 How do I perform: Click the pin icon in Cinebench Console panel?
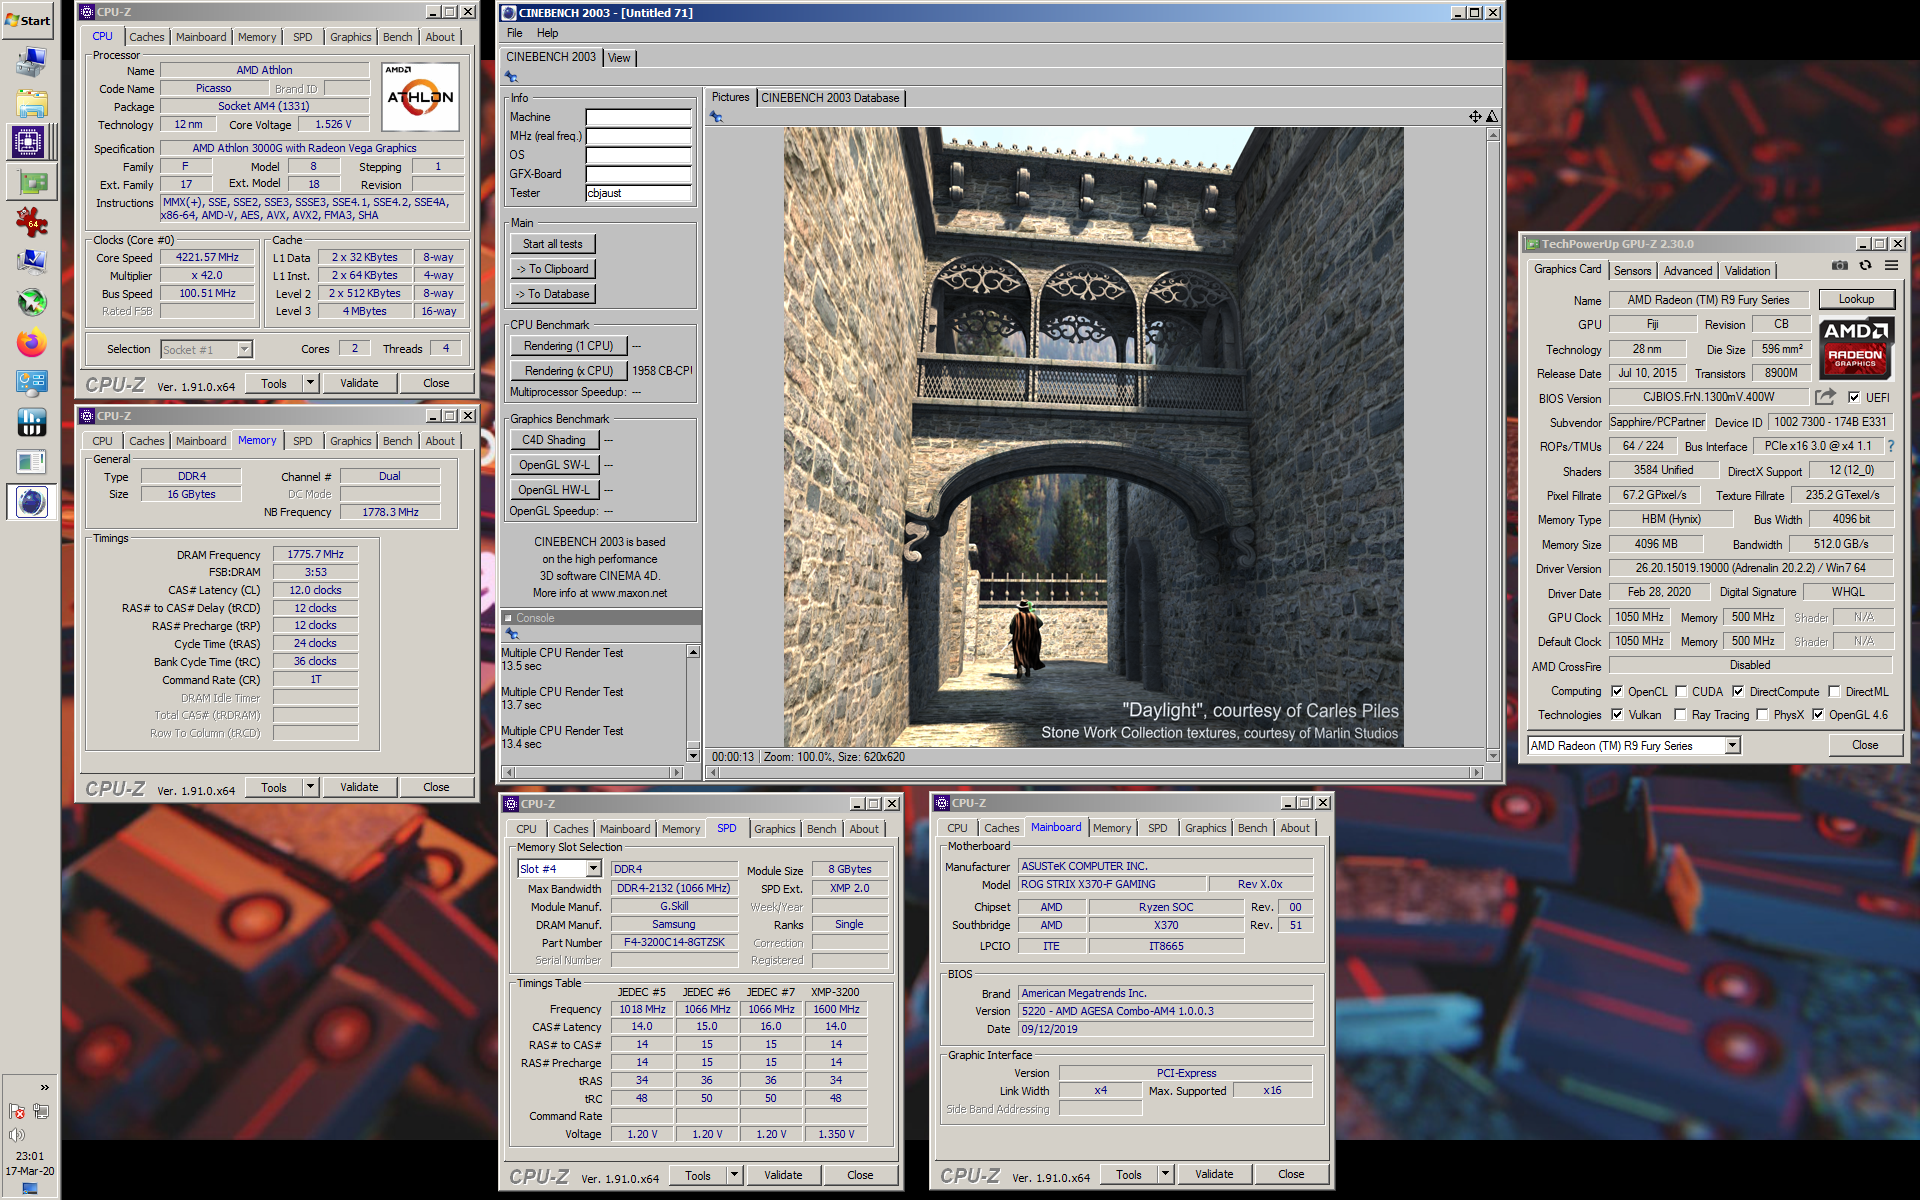512,634
